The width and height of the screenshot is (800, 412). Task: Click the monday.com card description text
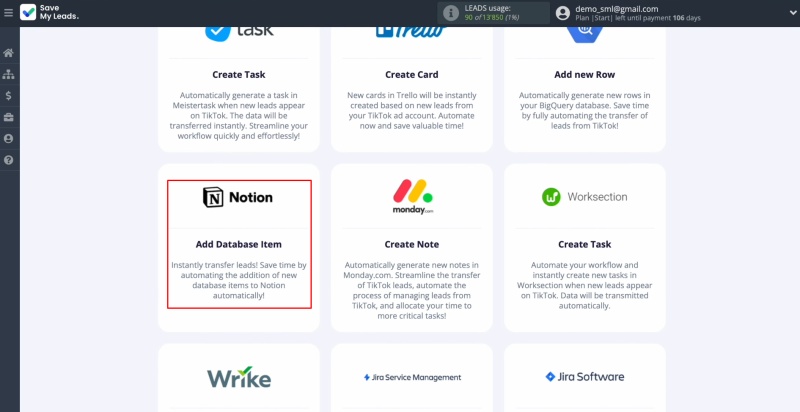[412, 290]
